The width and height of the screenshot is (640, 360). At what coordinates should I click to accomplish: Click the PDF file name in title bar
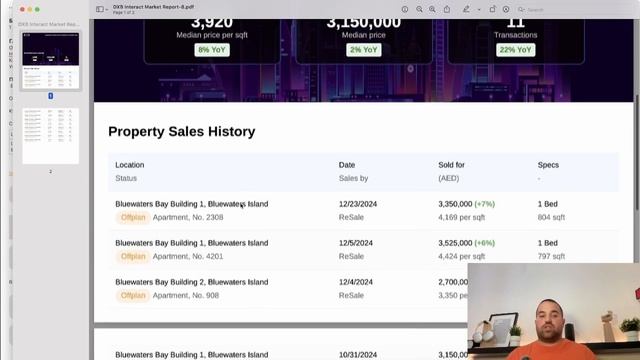[153, 7]
